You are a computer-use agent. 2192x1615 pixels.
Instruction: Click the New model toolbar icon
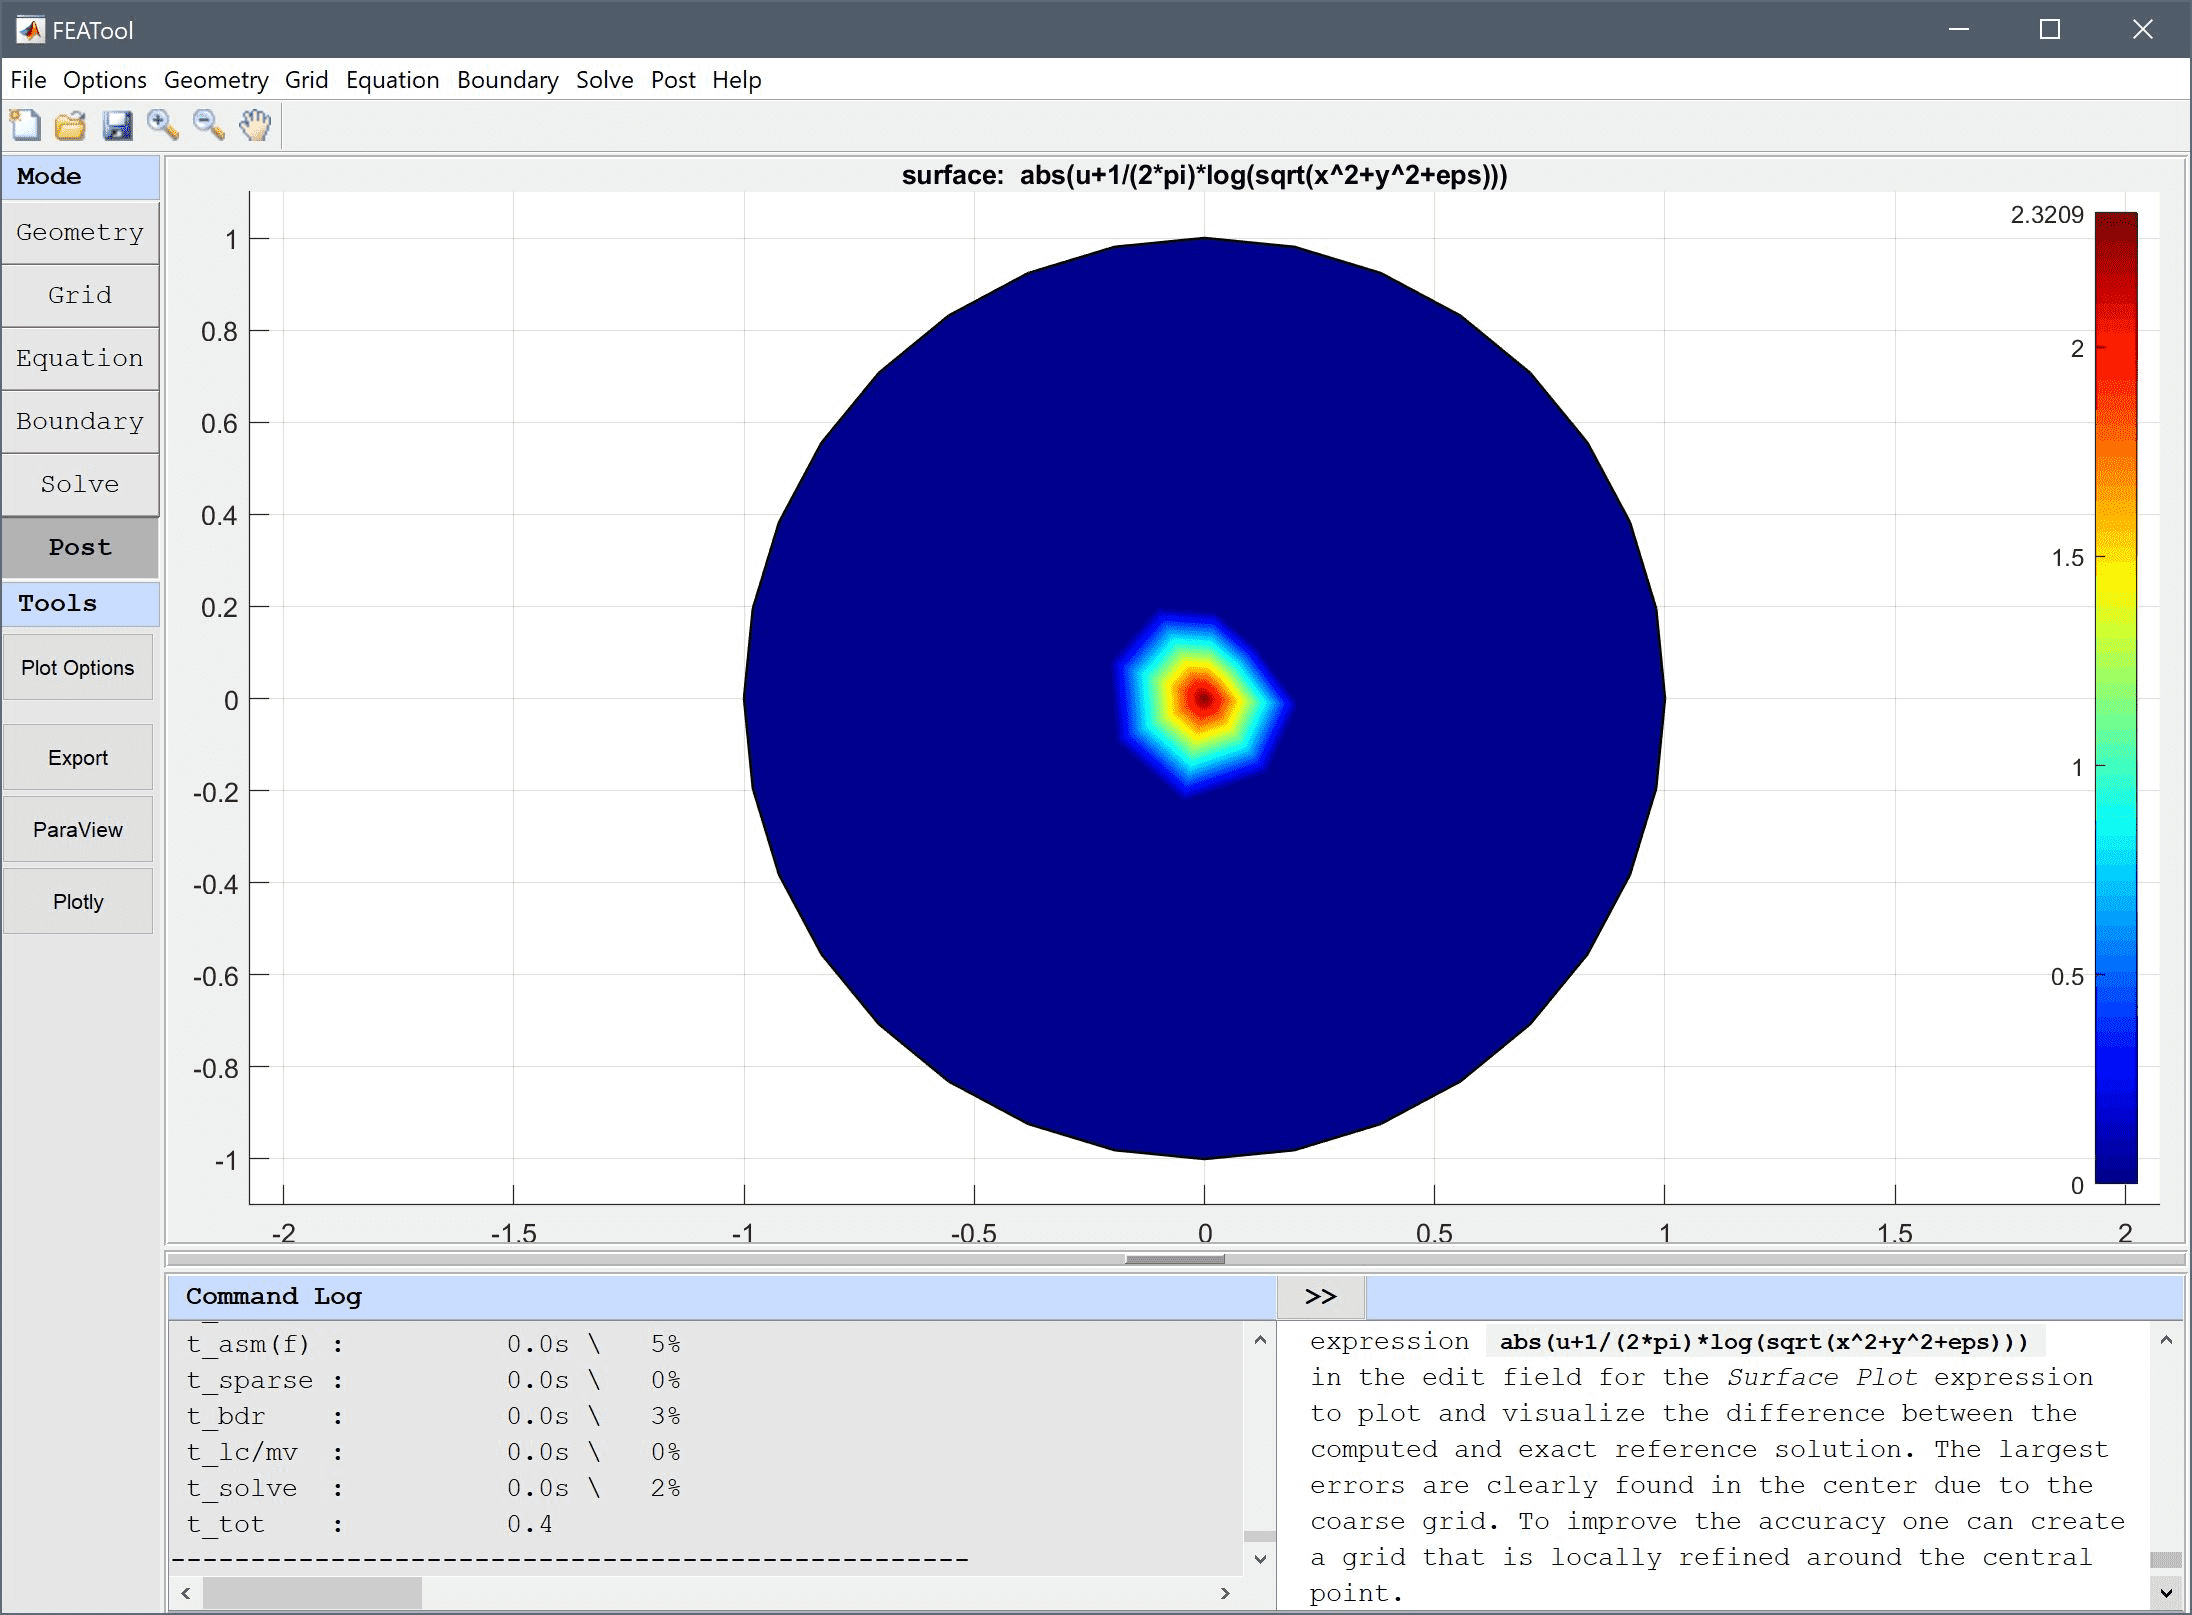[25, 125]
